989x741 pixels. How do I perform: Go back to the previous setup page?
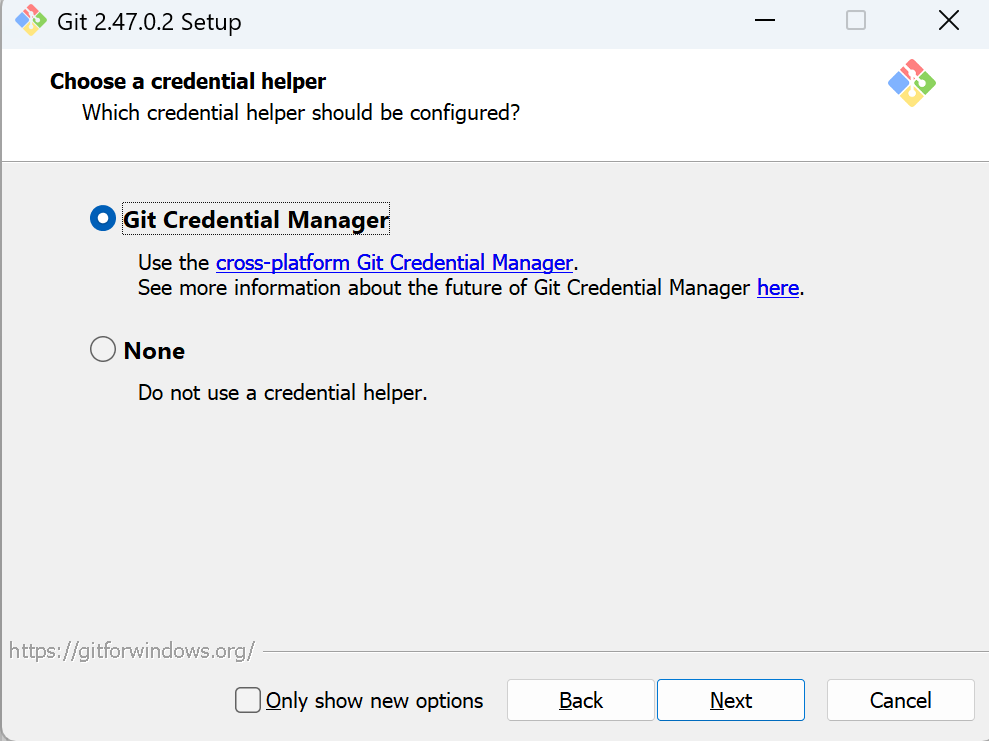(x=580, y=700)
